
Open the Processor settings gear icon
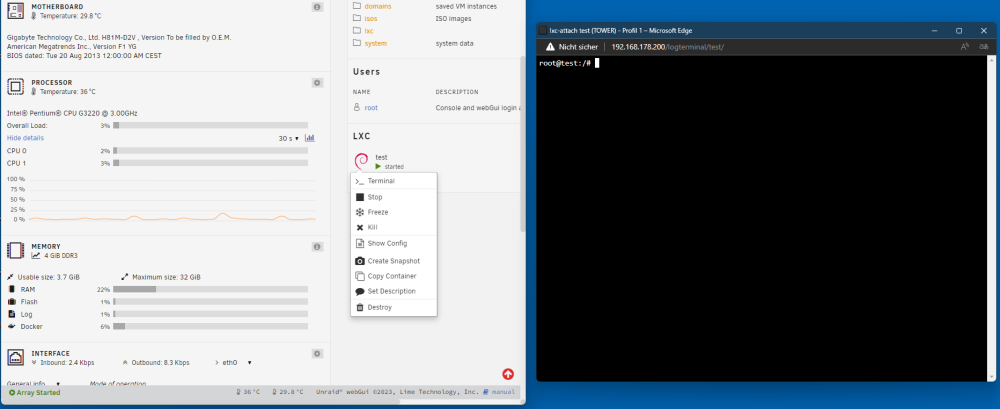tap(317, 82)
